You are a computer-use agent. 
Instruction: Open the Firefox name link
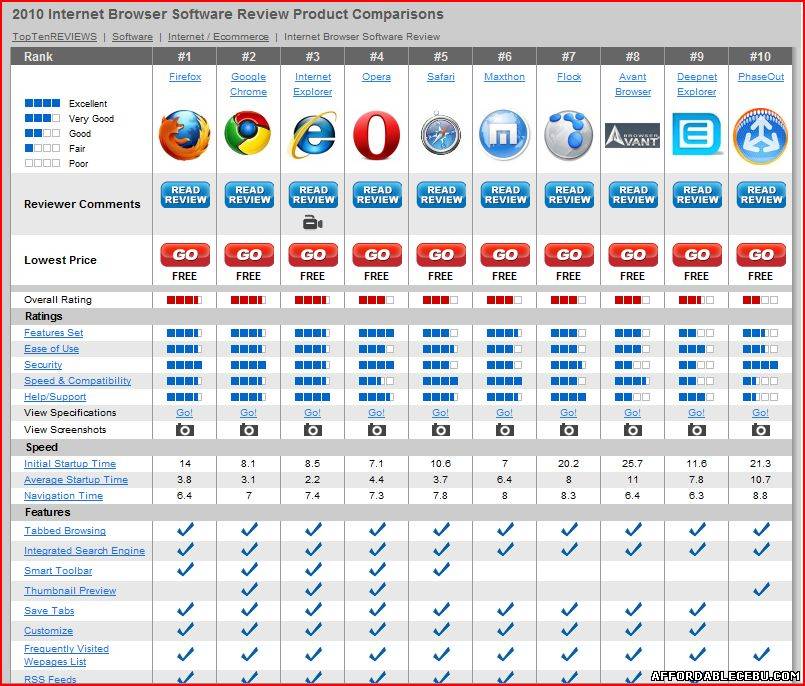pyautogui.click(x=185, y=77)
